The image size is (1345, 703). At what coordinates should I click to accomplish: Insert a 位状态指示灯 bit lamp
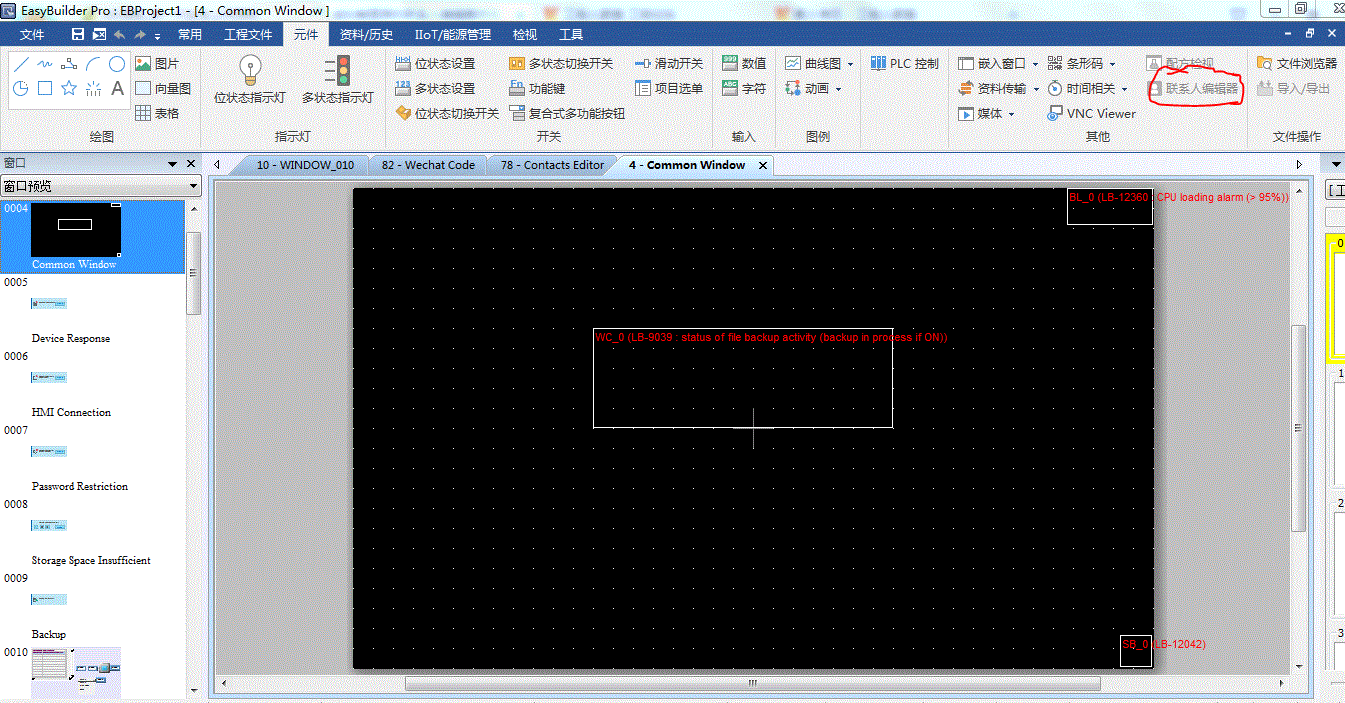pyautogui.click(x=250, y=80)
